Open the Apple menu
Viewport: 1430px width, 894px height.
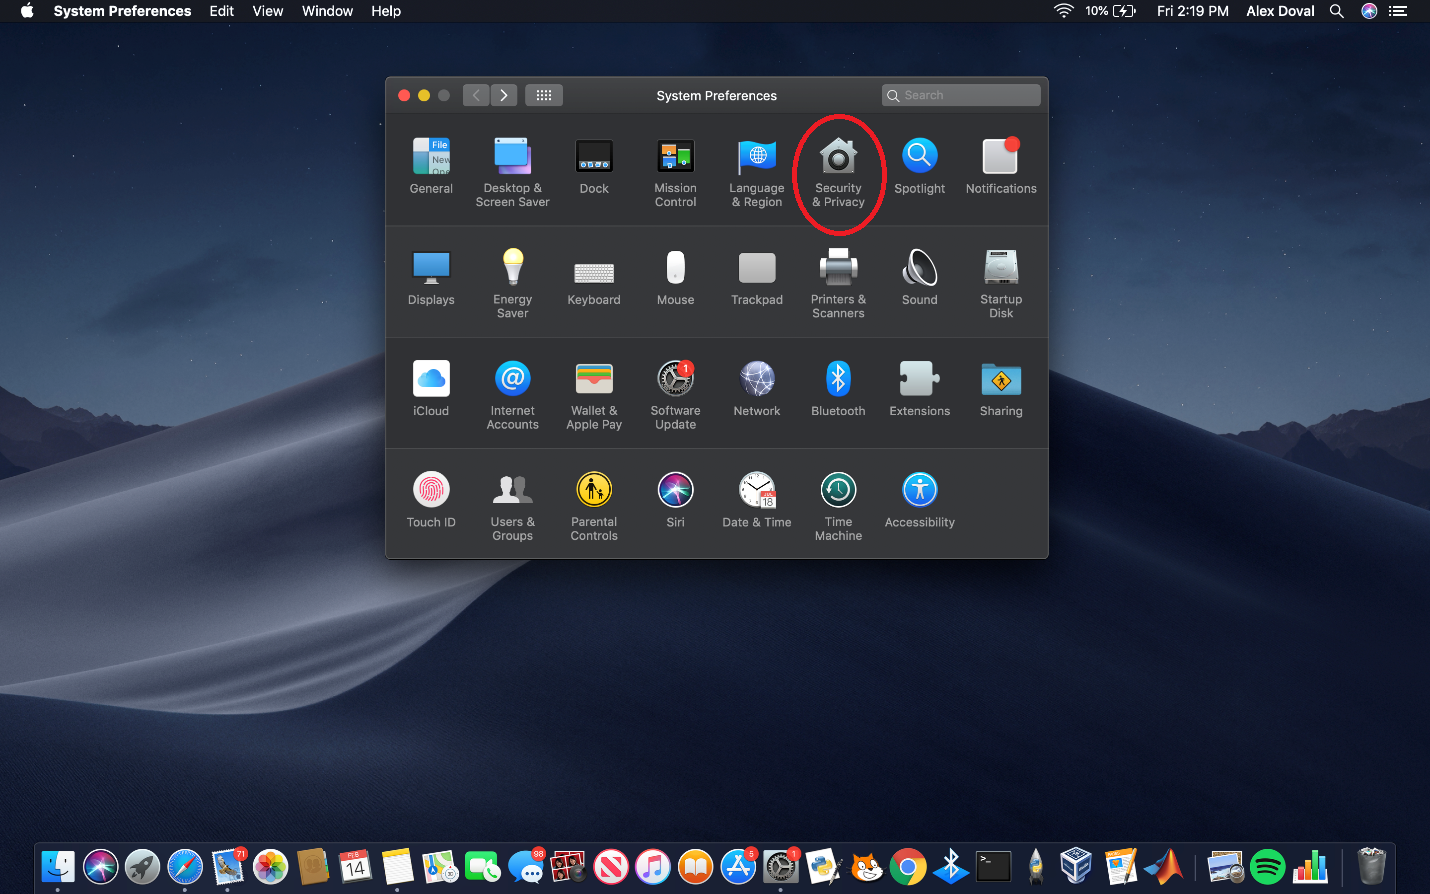click(x=27, y=11)
